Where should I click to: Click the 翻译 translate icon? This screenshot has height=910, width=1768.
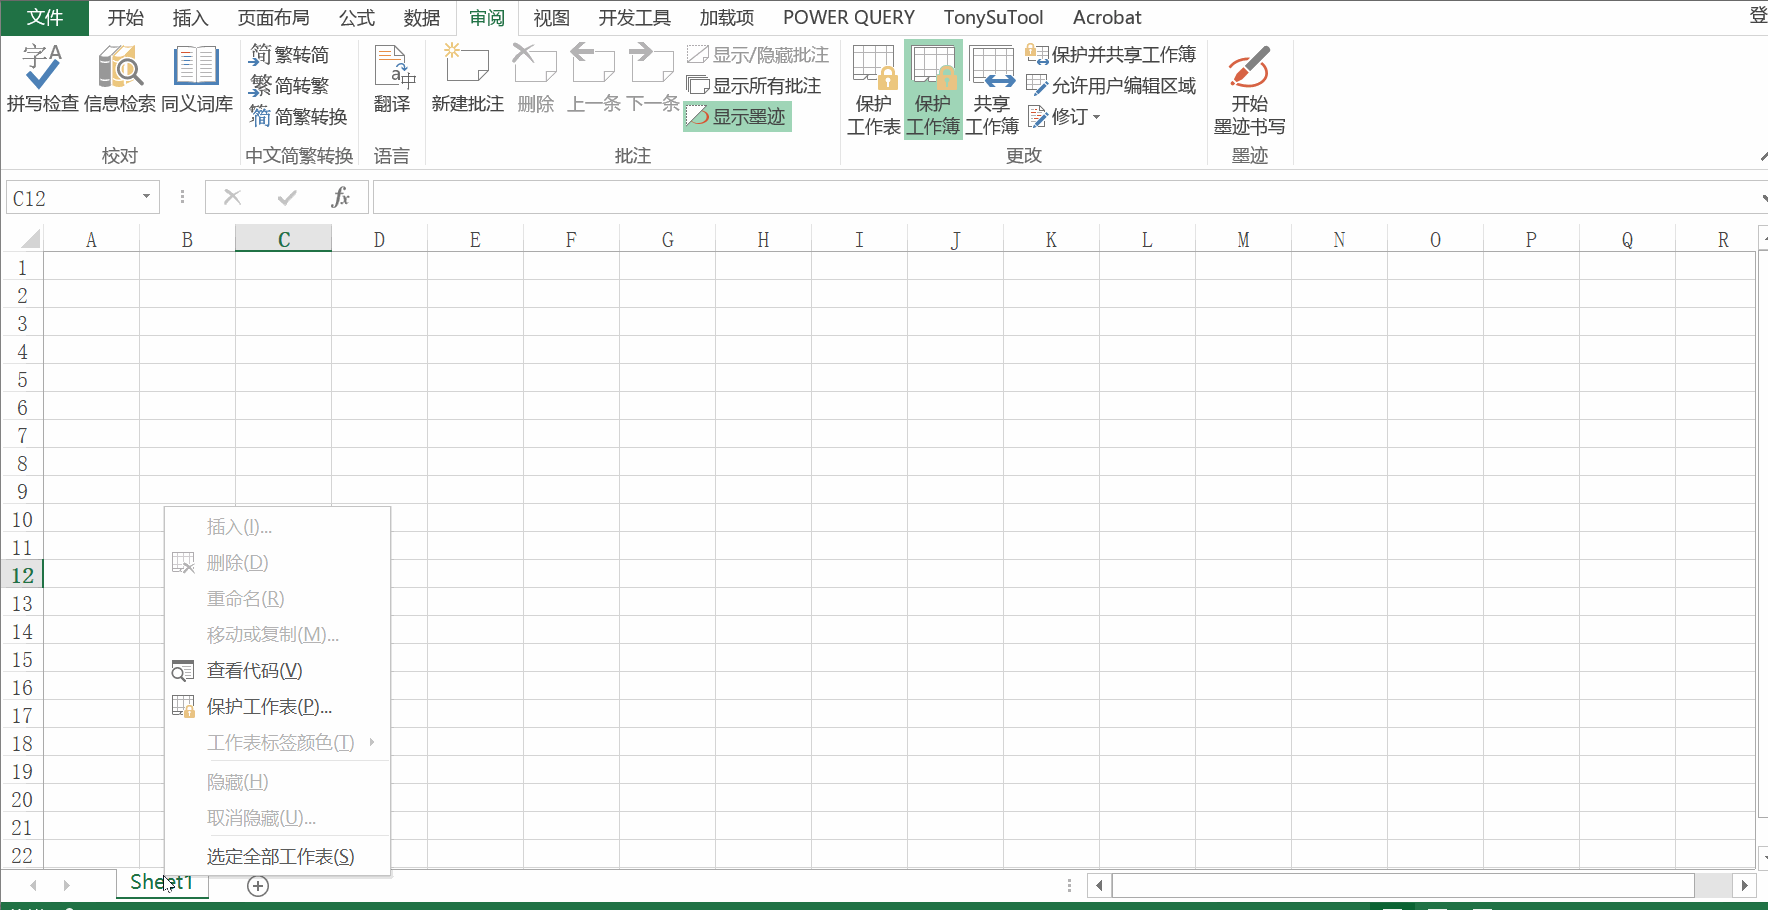pos(393,78)
